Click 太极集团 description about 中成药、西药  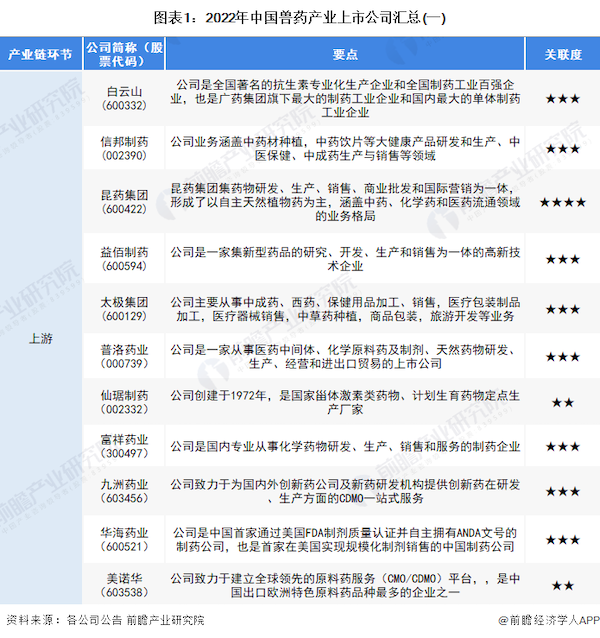[x=345, y=309]
